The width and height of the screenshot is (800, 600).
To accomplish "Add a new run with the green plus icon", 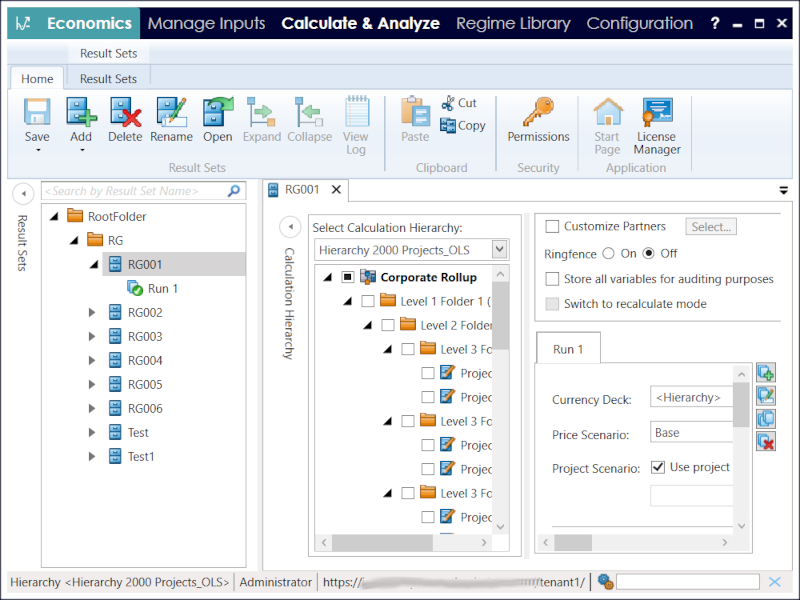I will [765, 371].
